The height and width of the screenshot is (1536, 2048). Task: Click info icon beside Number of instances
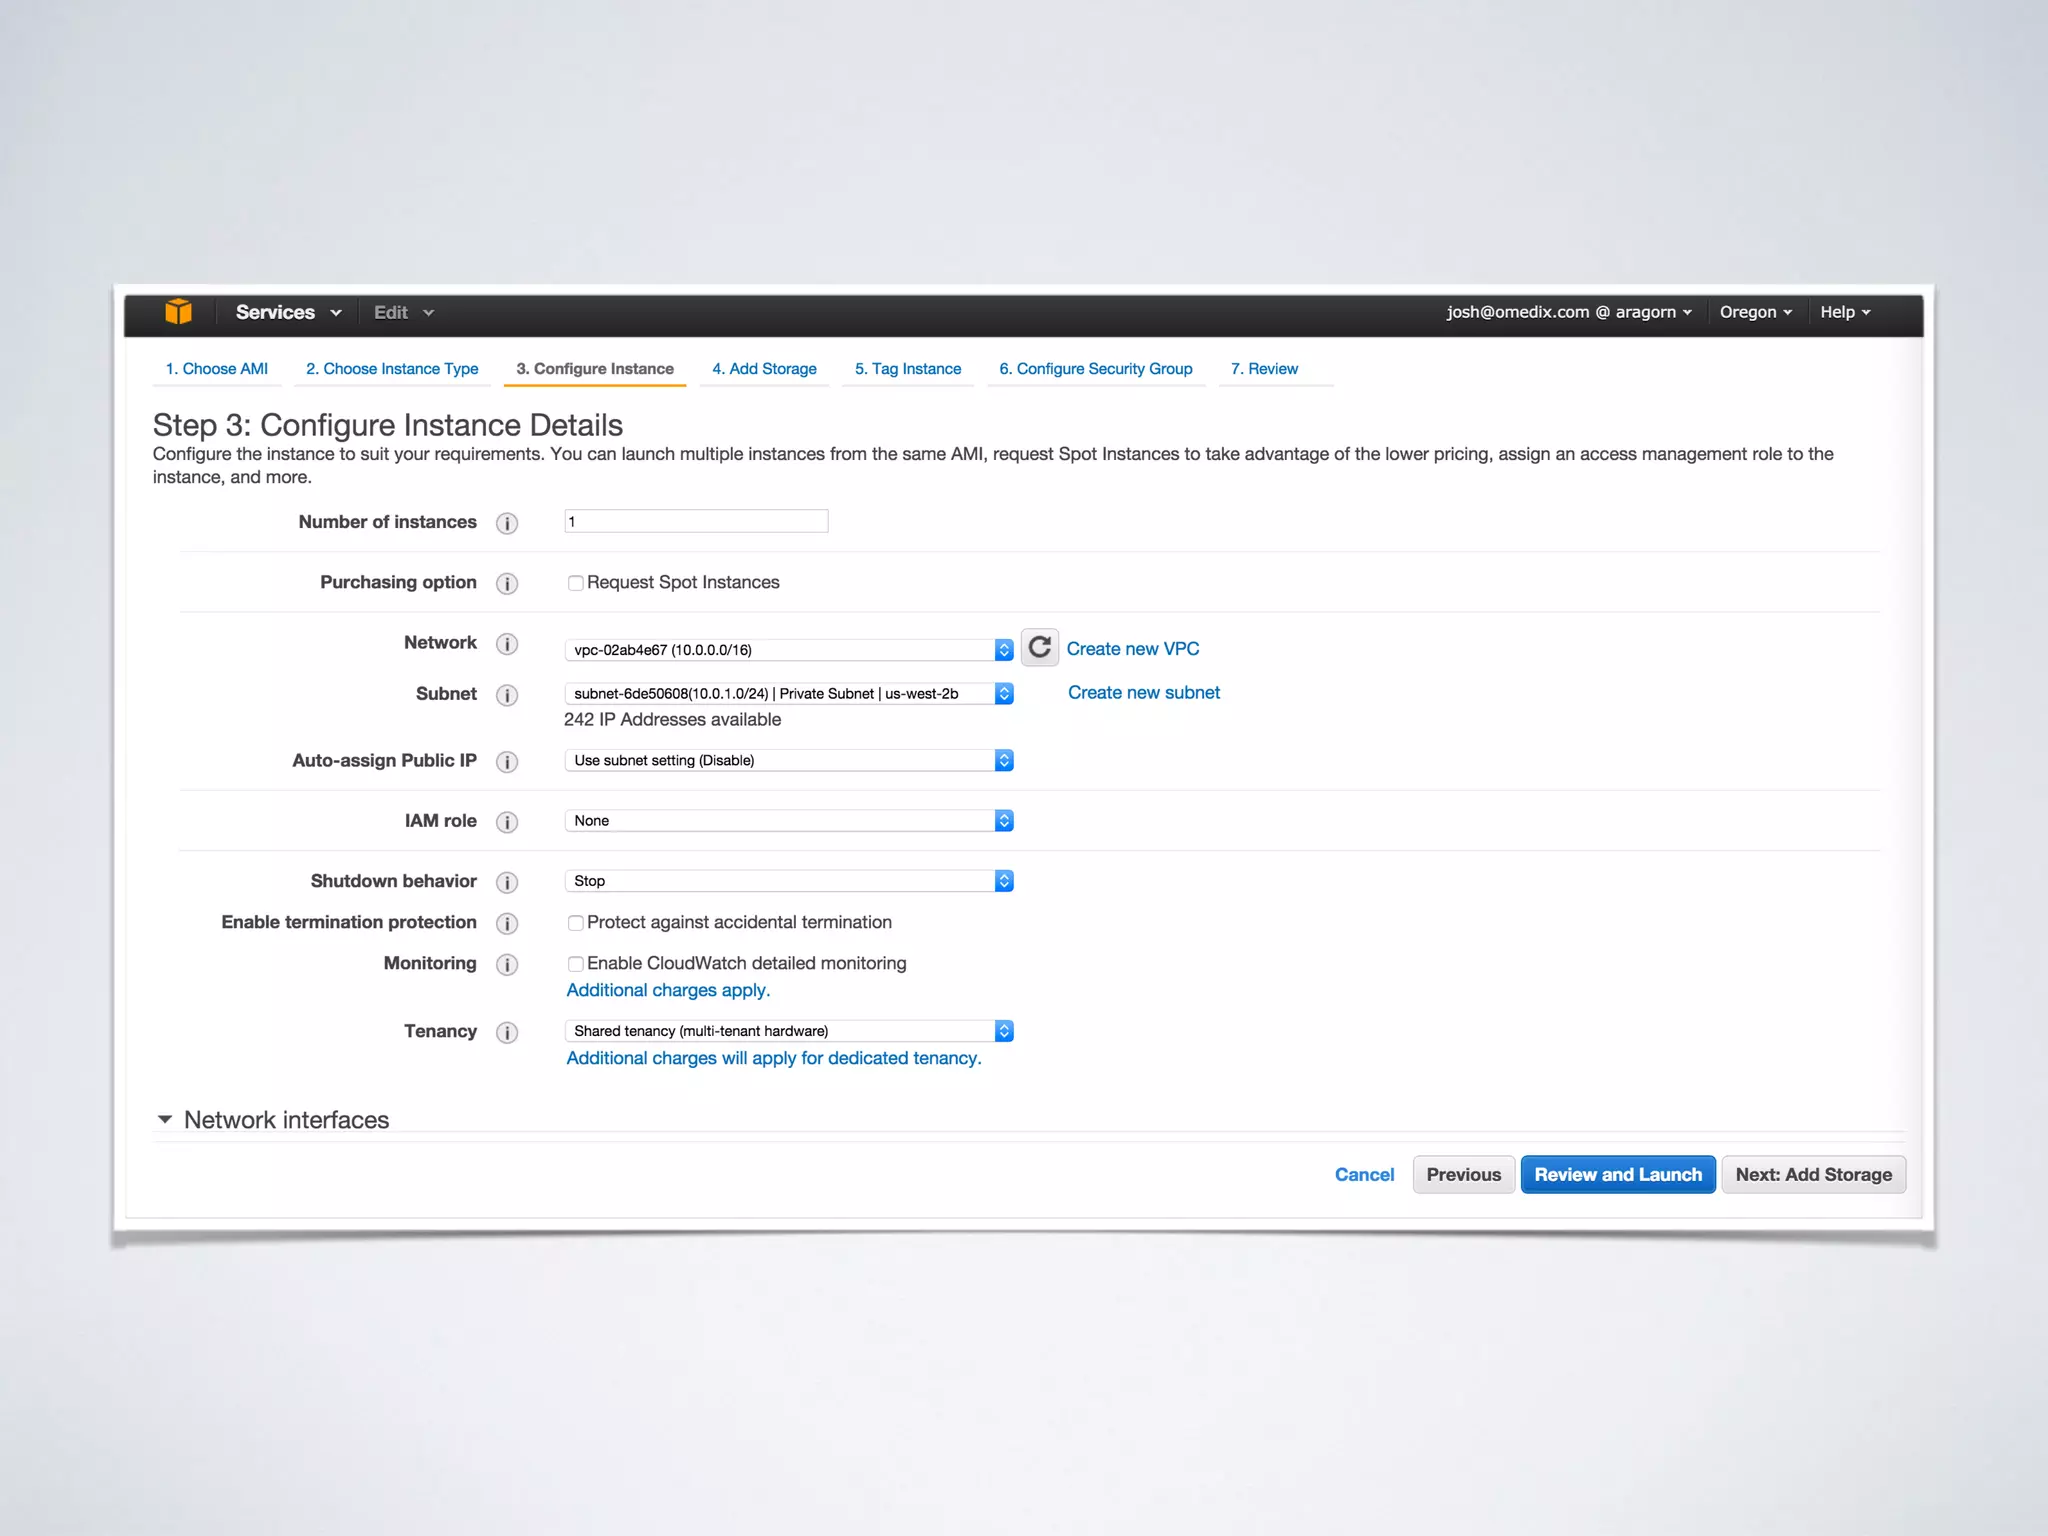[507, 523]
